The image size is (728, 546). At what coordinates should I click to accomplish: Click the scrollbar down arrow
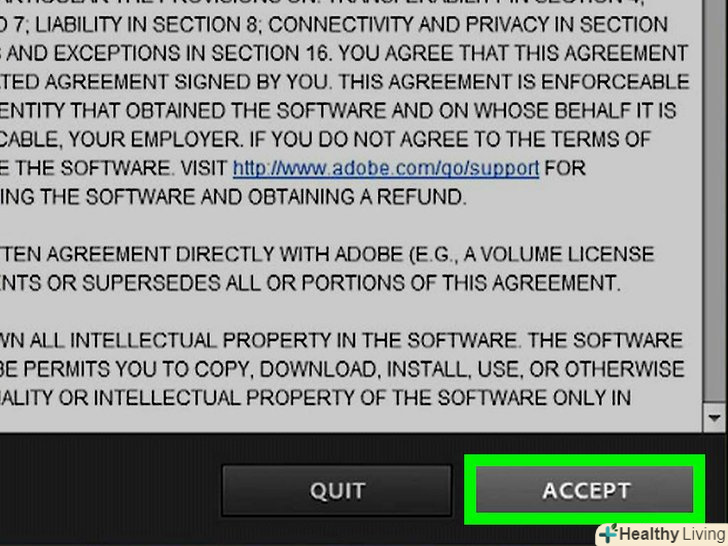click(715, 417)
